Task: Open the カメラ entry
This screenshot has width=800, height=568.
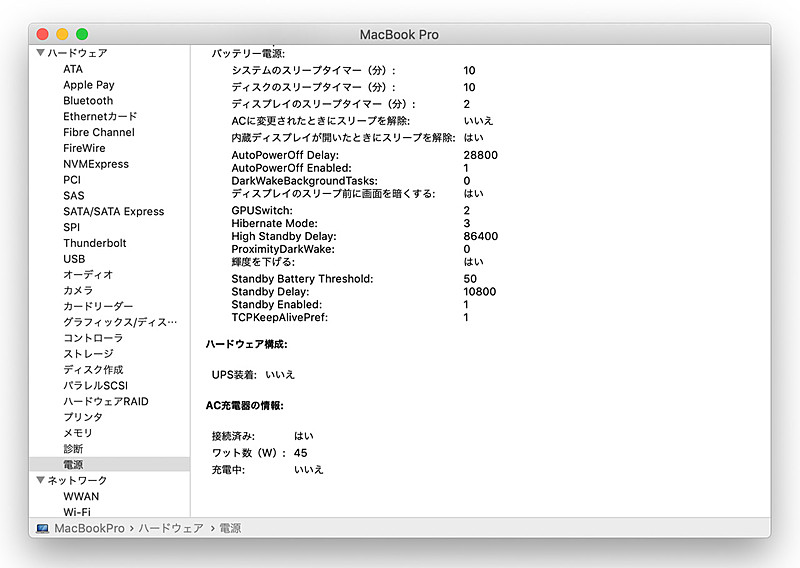Action: [78, 290]
